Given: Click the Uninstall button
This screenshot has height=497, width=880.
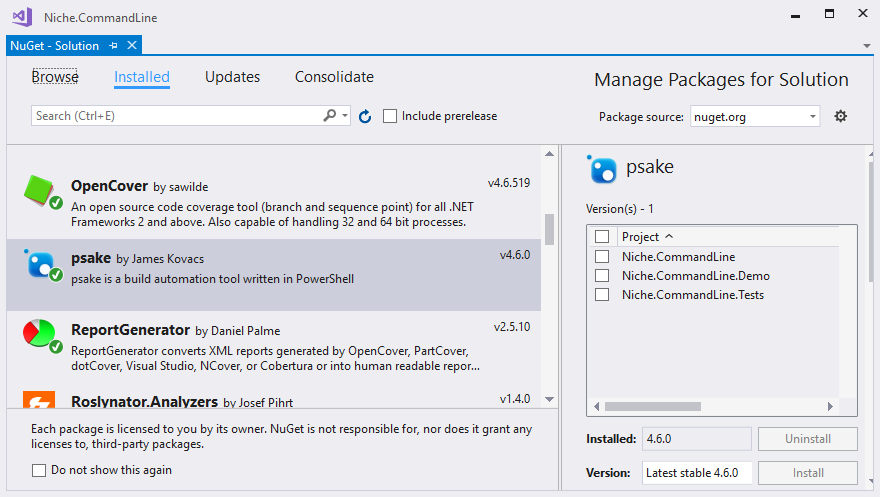Looking at the screenshot, I should [x=808, y=439].
